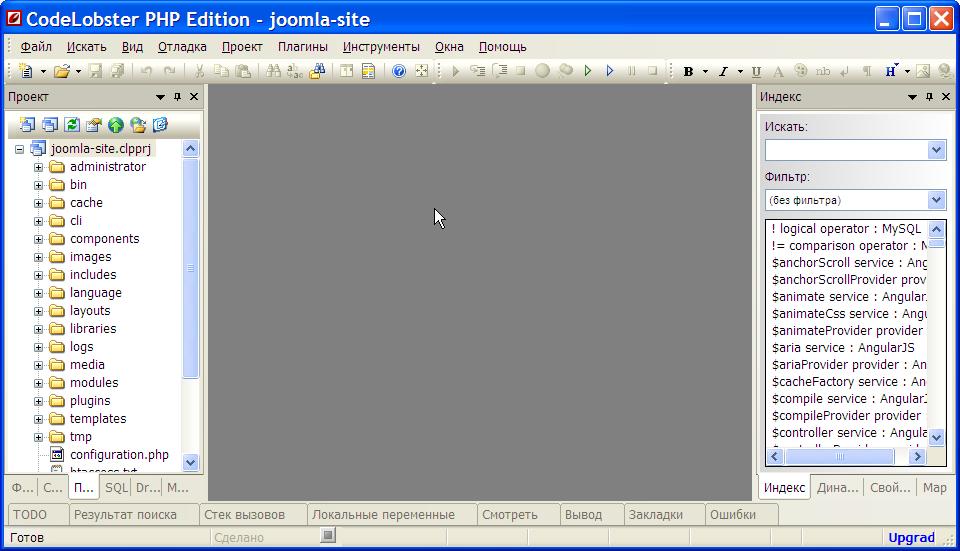Close the Индекс panel

pyautogui.click(x=946, y=97)
